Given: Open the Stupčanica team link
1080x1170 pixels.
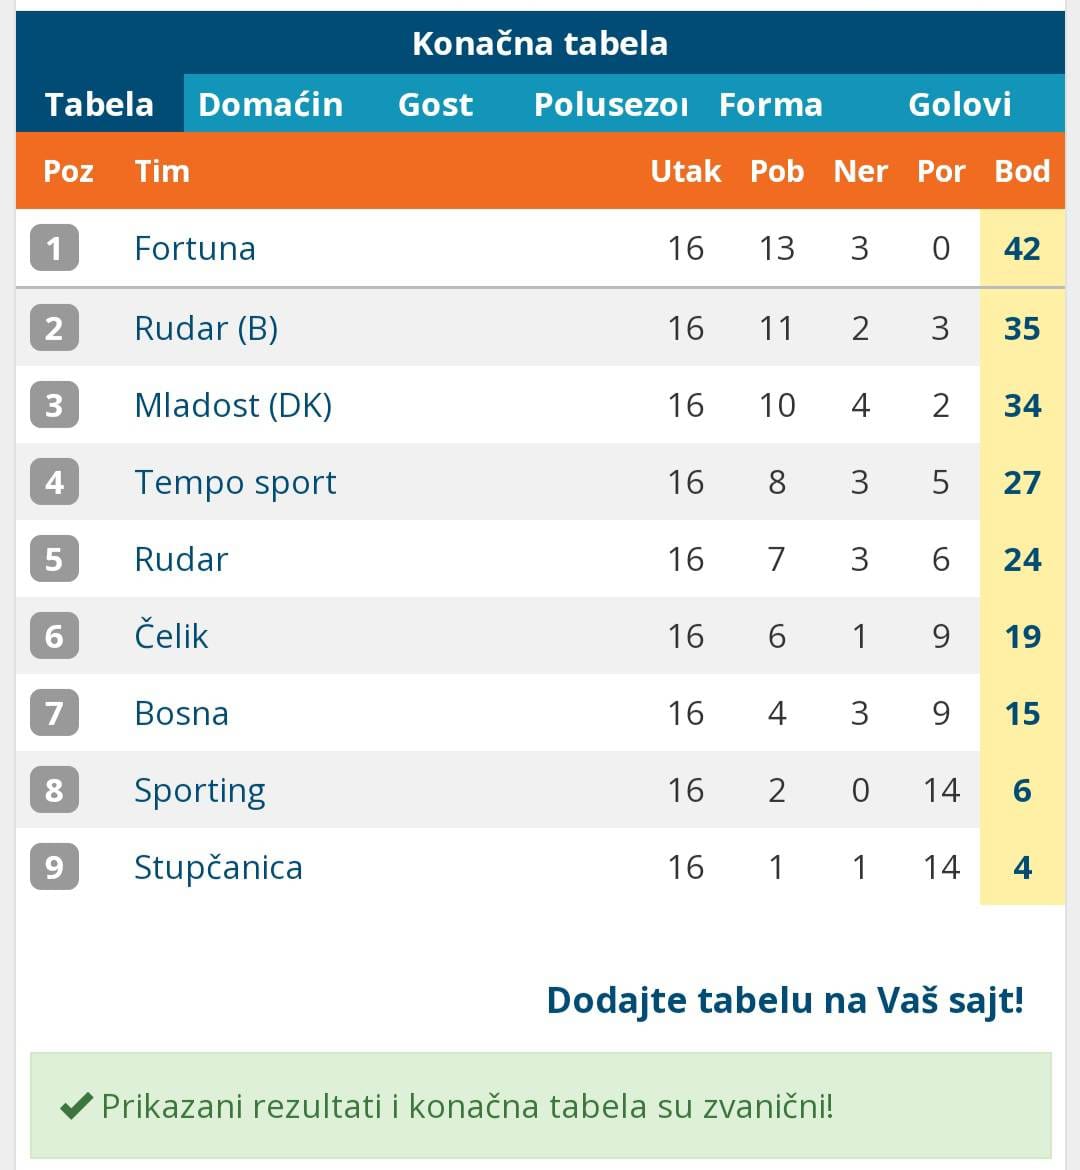Looking at the screenshot, I should coord(218,867).
